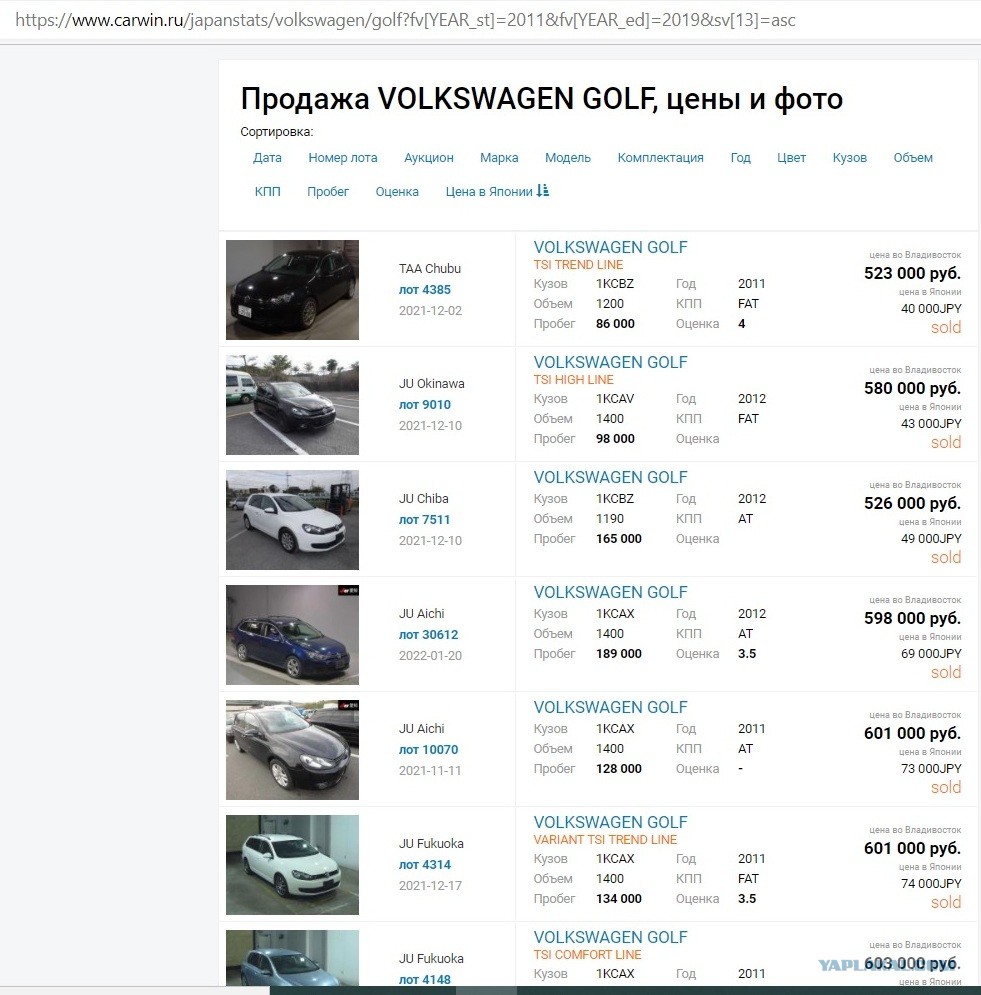This screenshot has width=981, height=995.
Task: Open VOLKSWAGEN GOLF title of lot 10070 listing
Action: (x=610, y=707)
